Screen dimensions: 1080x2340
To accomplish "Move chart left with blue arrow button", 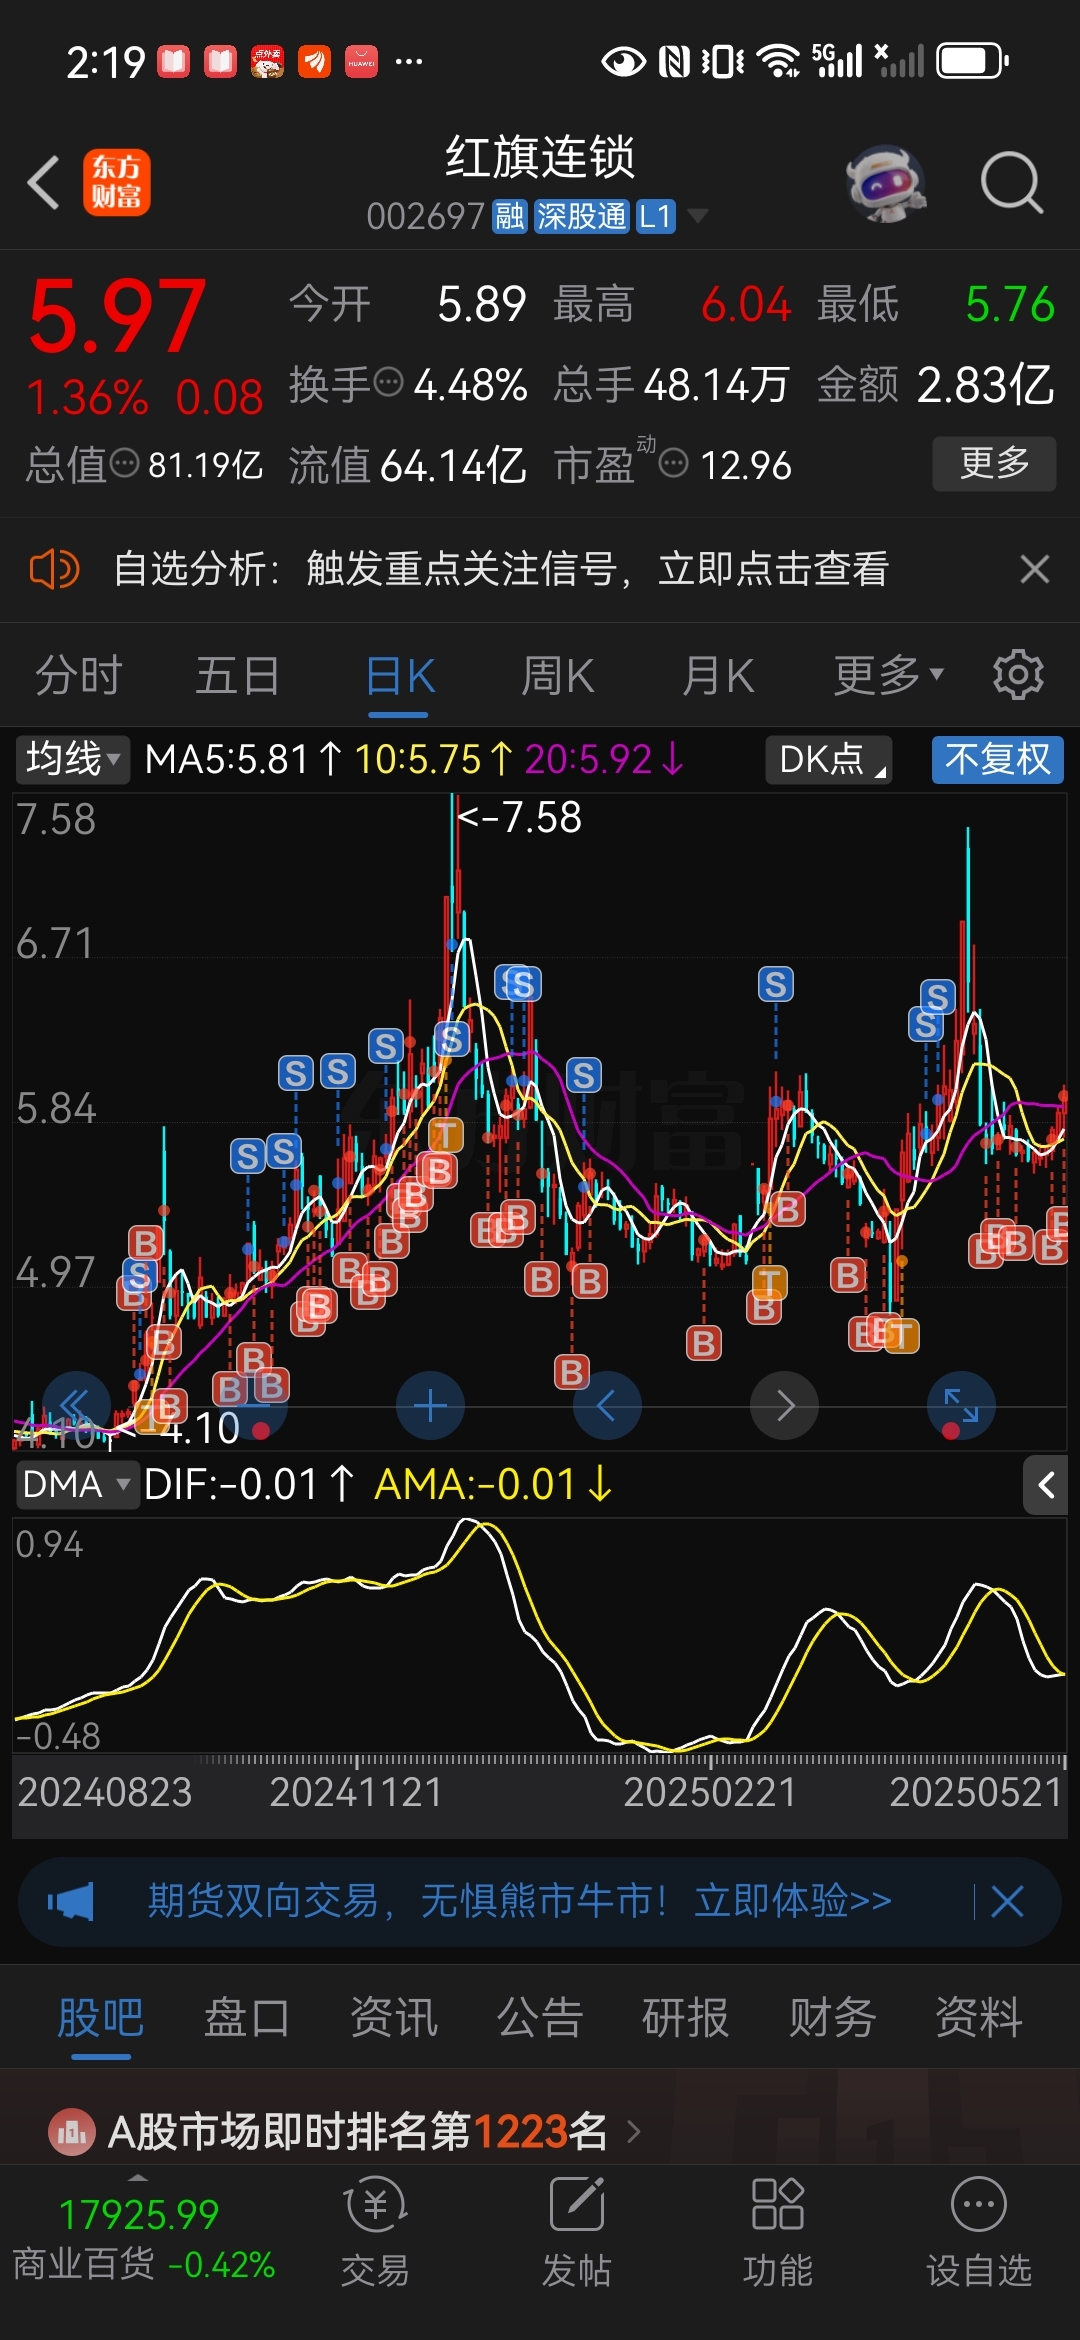I will (607, 1406).
